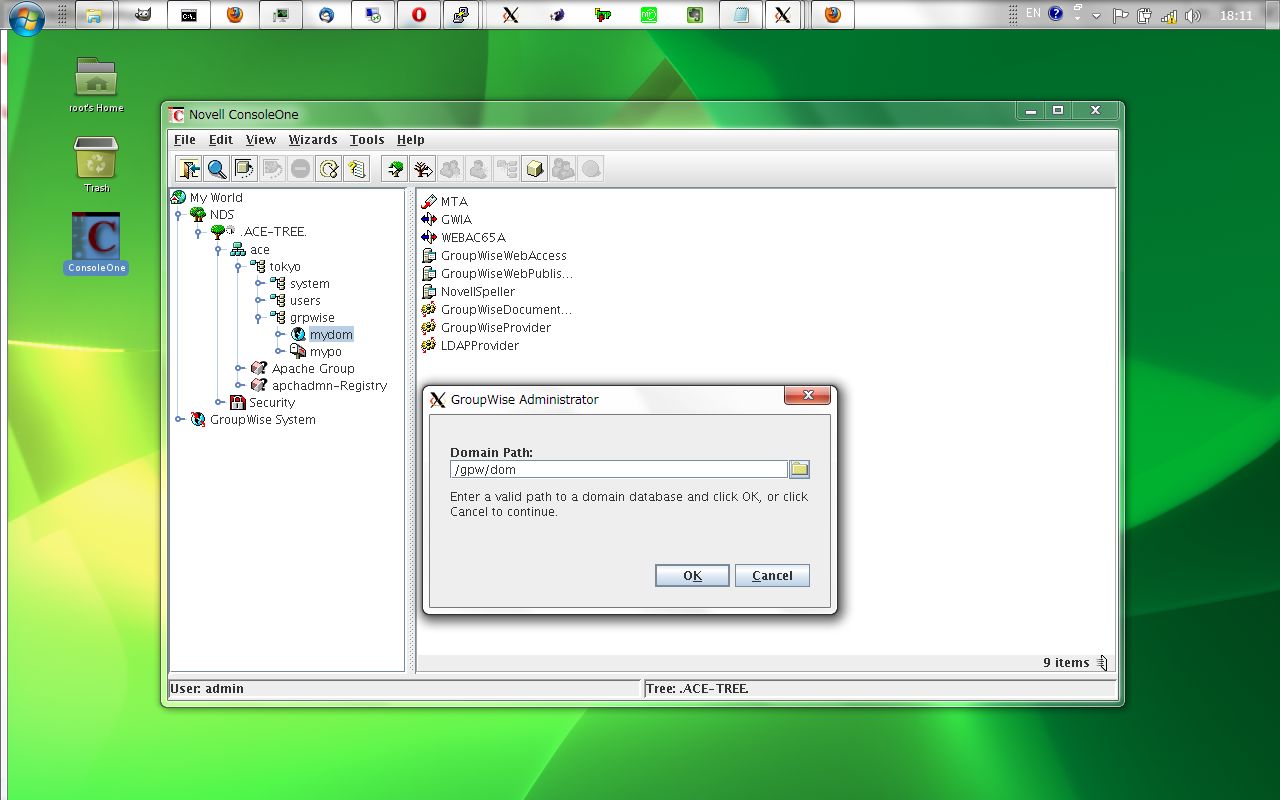Click the greyed-out stop toolbar icon
The image size is (1280, 800).
click(300, 169)
